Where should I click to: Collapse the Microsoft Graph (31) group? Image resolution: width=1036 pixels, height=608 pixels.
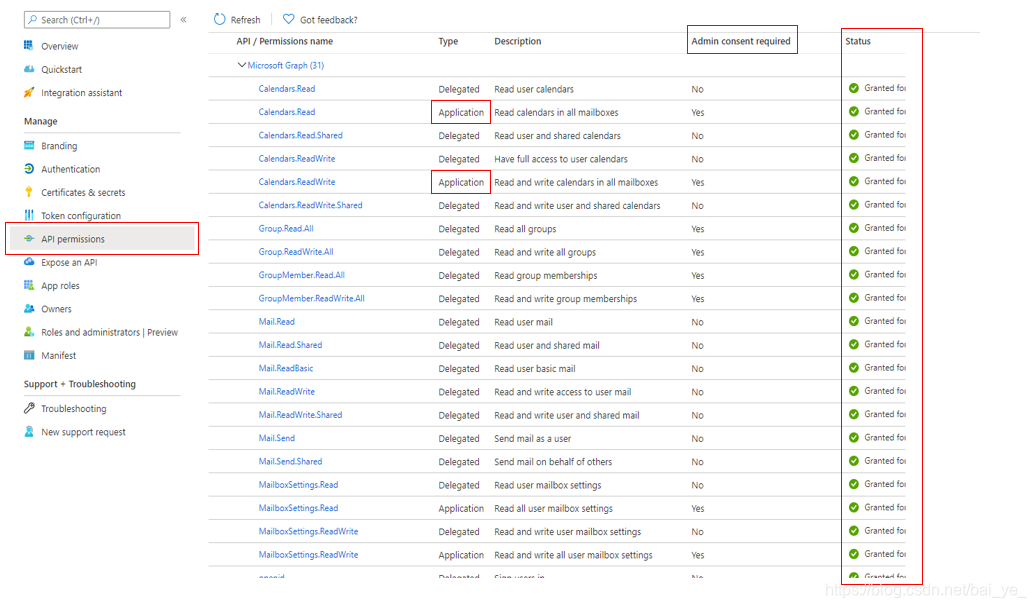point(241,65)
